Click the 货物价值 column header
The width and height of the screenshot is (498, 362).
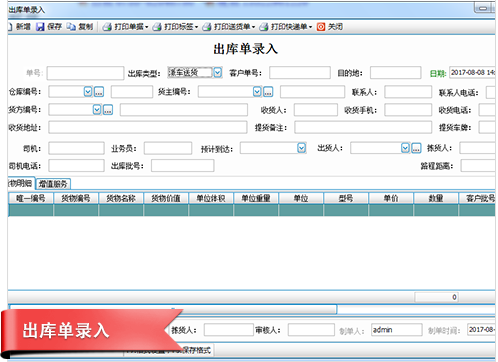coord(166,198)
